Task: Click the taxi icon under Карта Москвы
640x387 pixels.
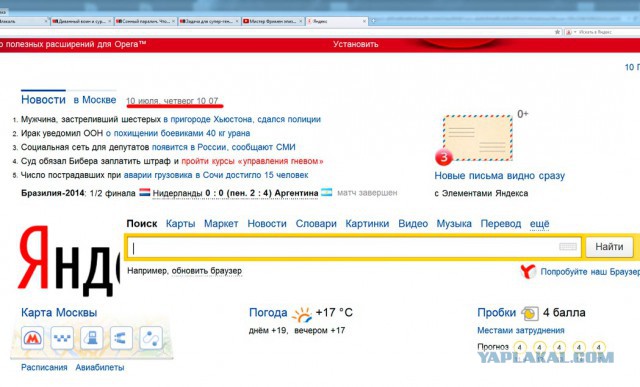Action: [x=62, y=338]
